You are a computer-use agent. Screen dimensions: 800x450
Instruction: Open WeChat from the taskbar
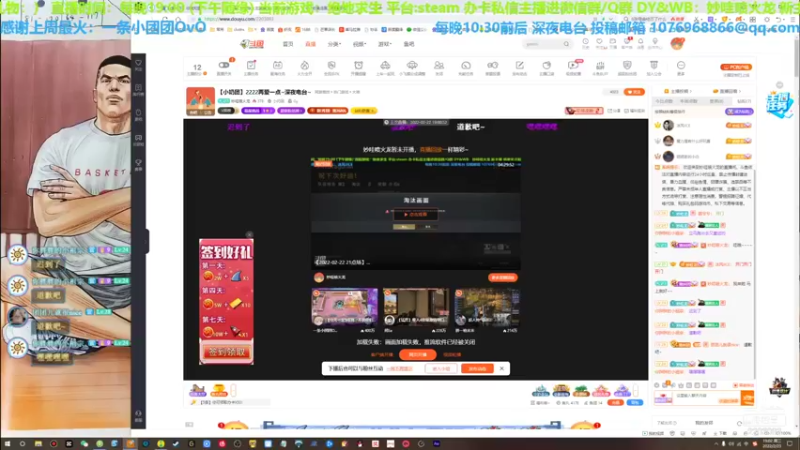[84, 444]
